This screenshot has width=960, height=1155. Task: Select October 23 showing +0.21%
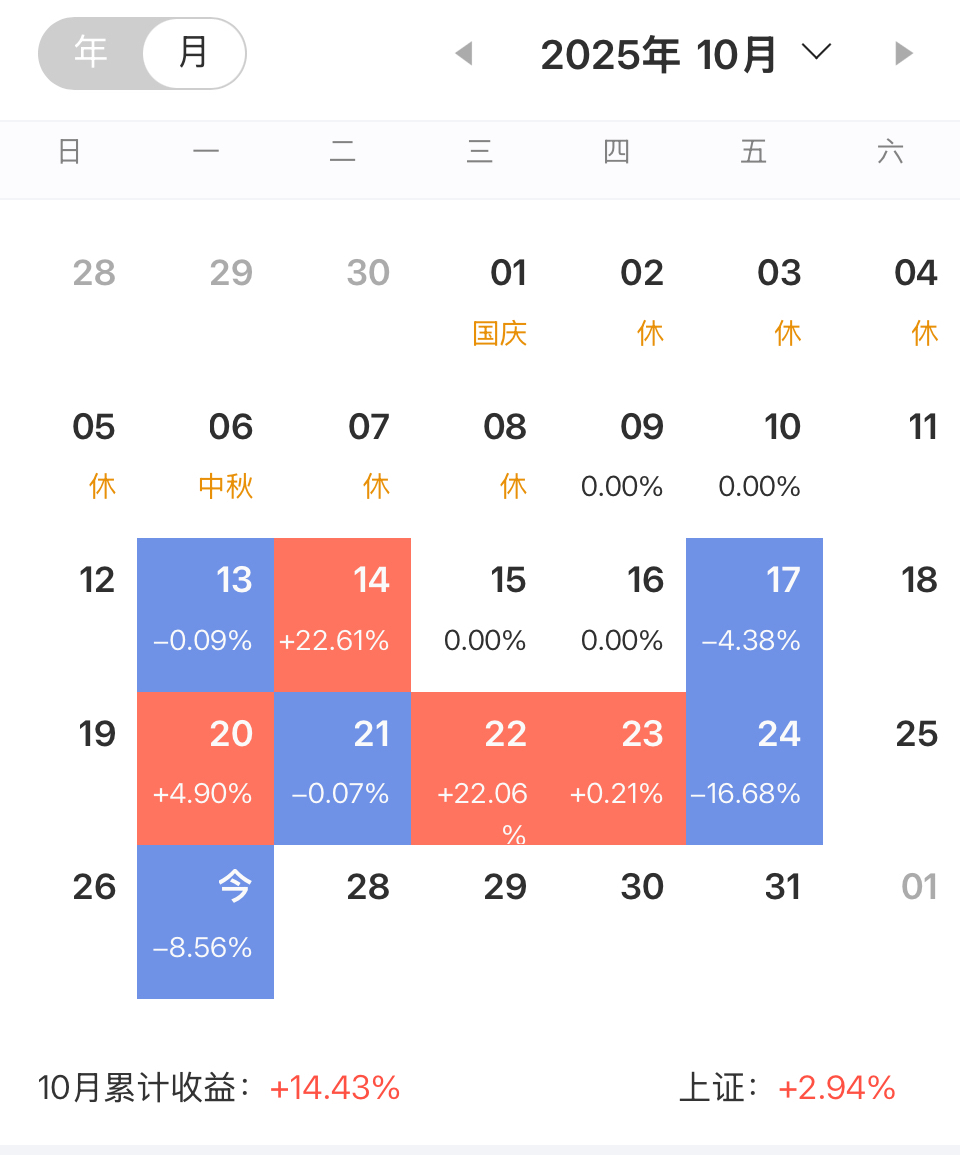click(617, 768)
